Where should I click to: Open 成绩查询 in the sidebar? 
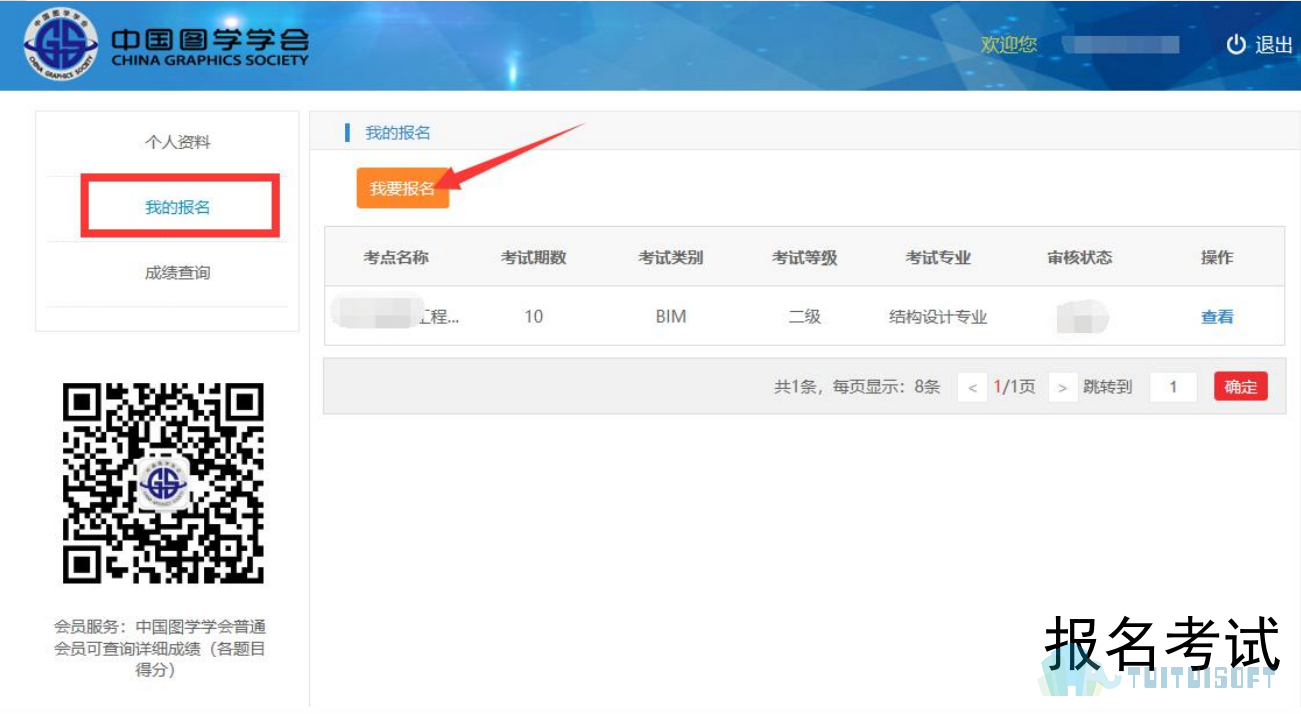pos(178,272)
